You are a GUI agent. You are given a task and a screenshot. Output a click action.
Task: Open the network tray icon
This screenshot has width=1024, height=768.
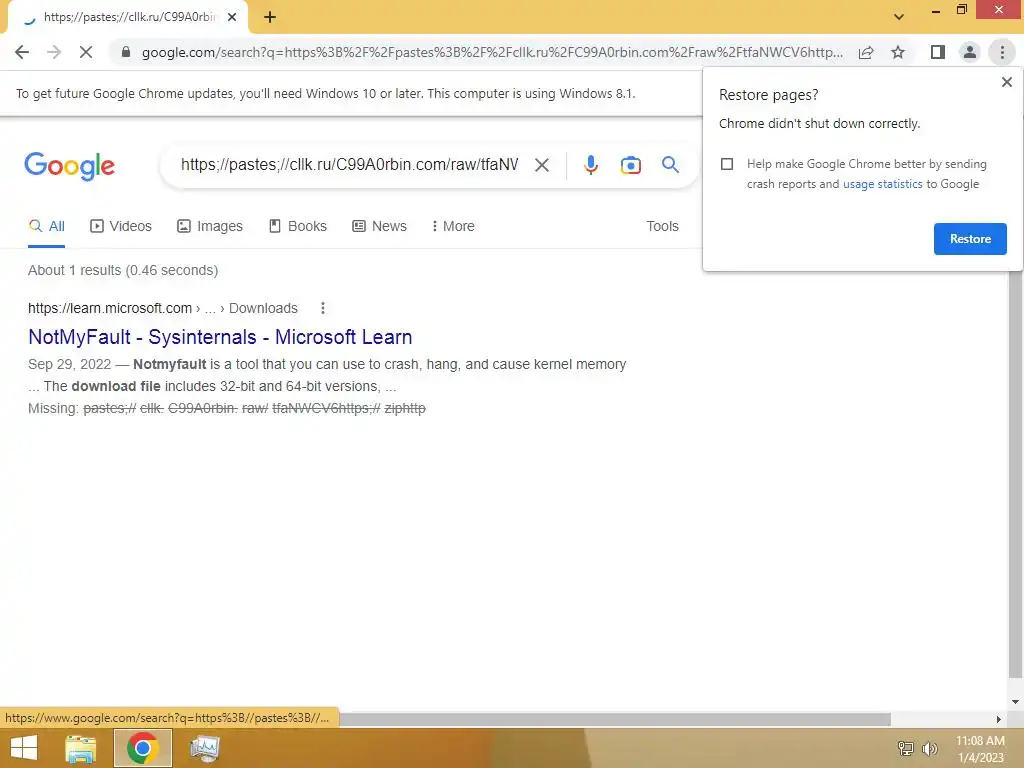(906, 748)
